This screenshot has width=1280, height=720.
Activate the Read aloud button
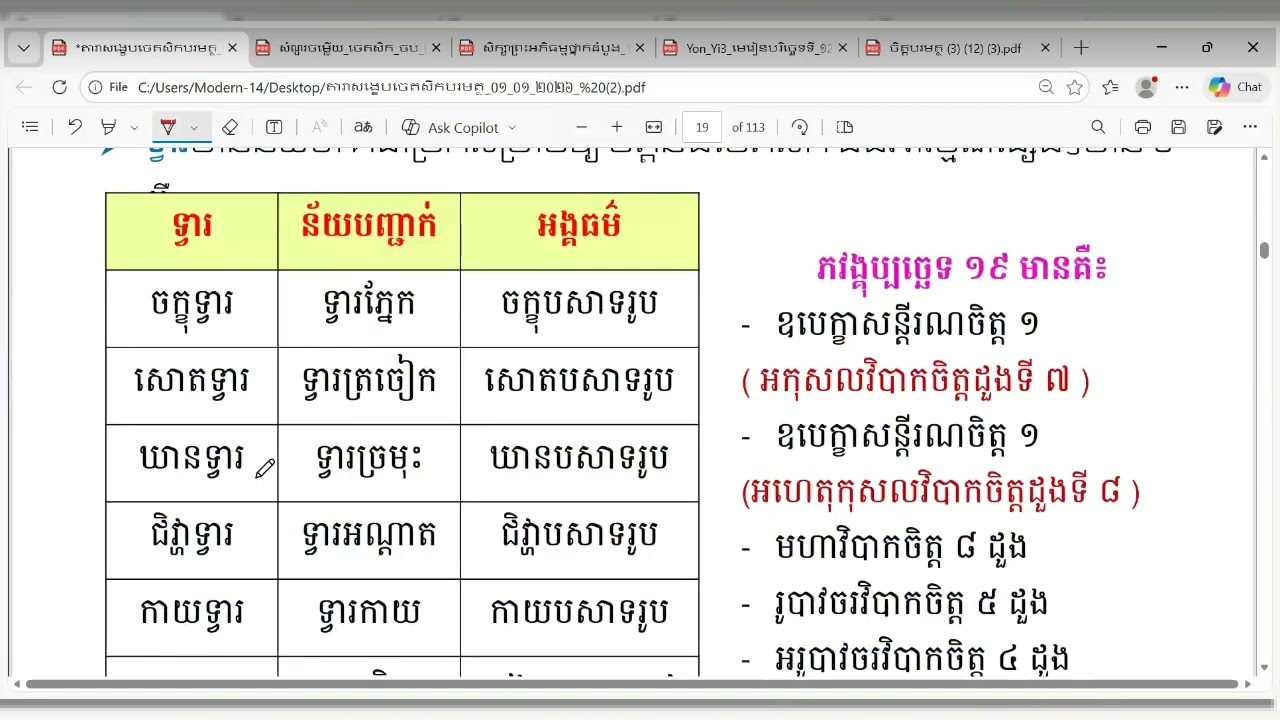[320, 127]
